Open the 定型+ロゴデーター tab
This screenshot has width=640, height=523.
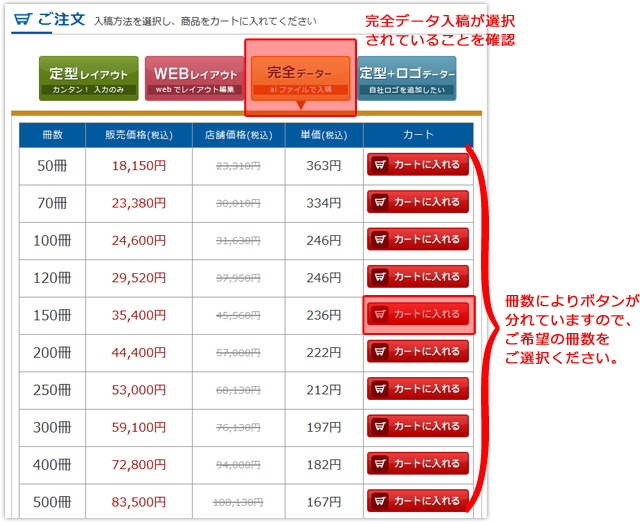pos(407,78)
